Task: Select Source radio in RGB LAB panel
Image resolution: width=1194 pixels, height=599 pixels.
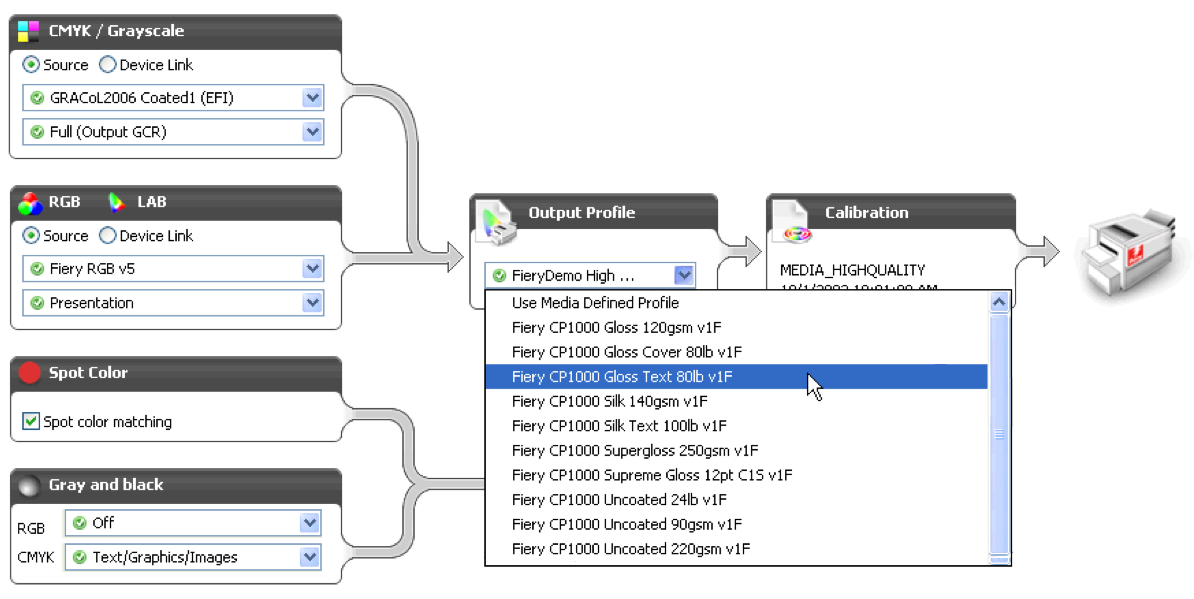Action: 31,236
